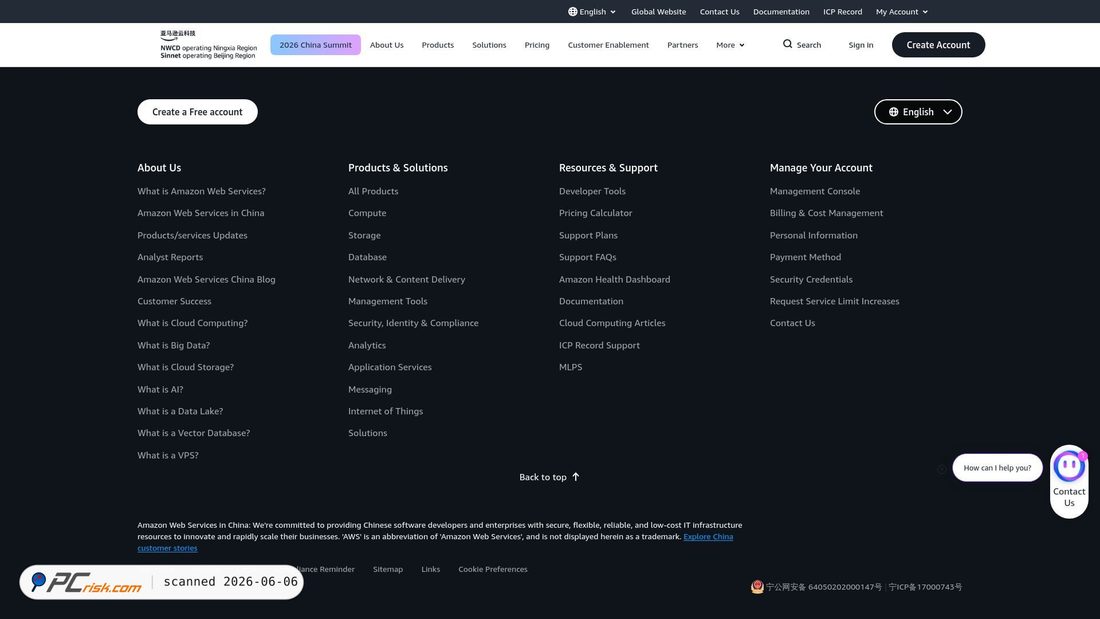Expand the My Account dropdown
The image size is (1100, 619).
point(901,12)
